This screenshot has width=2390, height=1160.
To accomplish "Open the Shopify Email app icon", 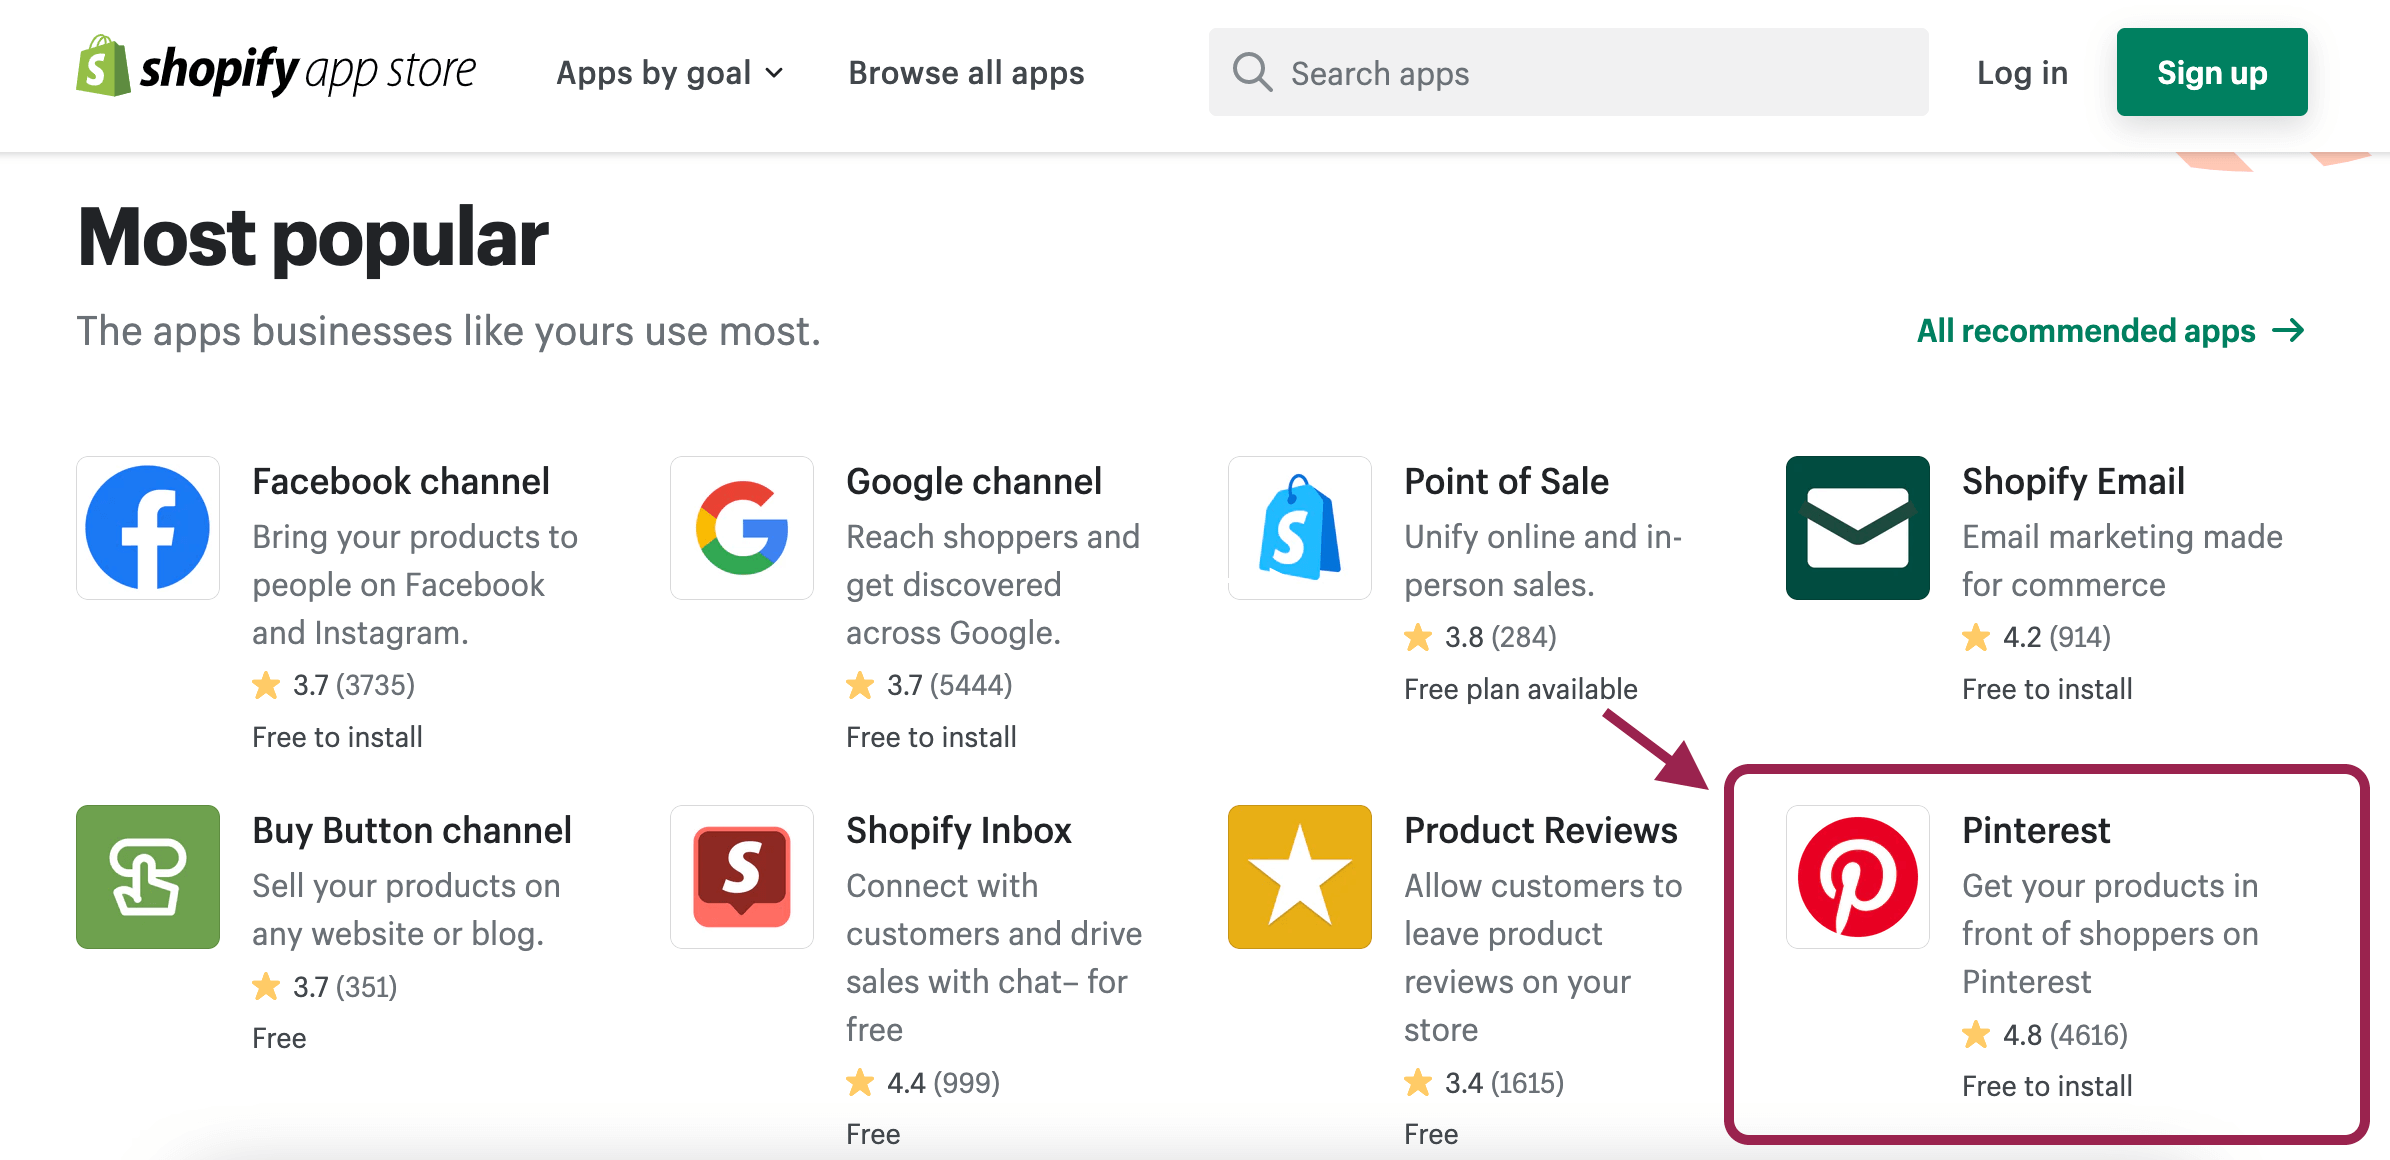I will [x=1858, y=528].
